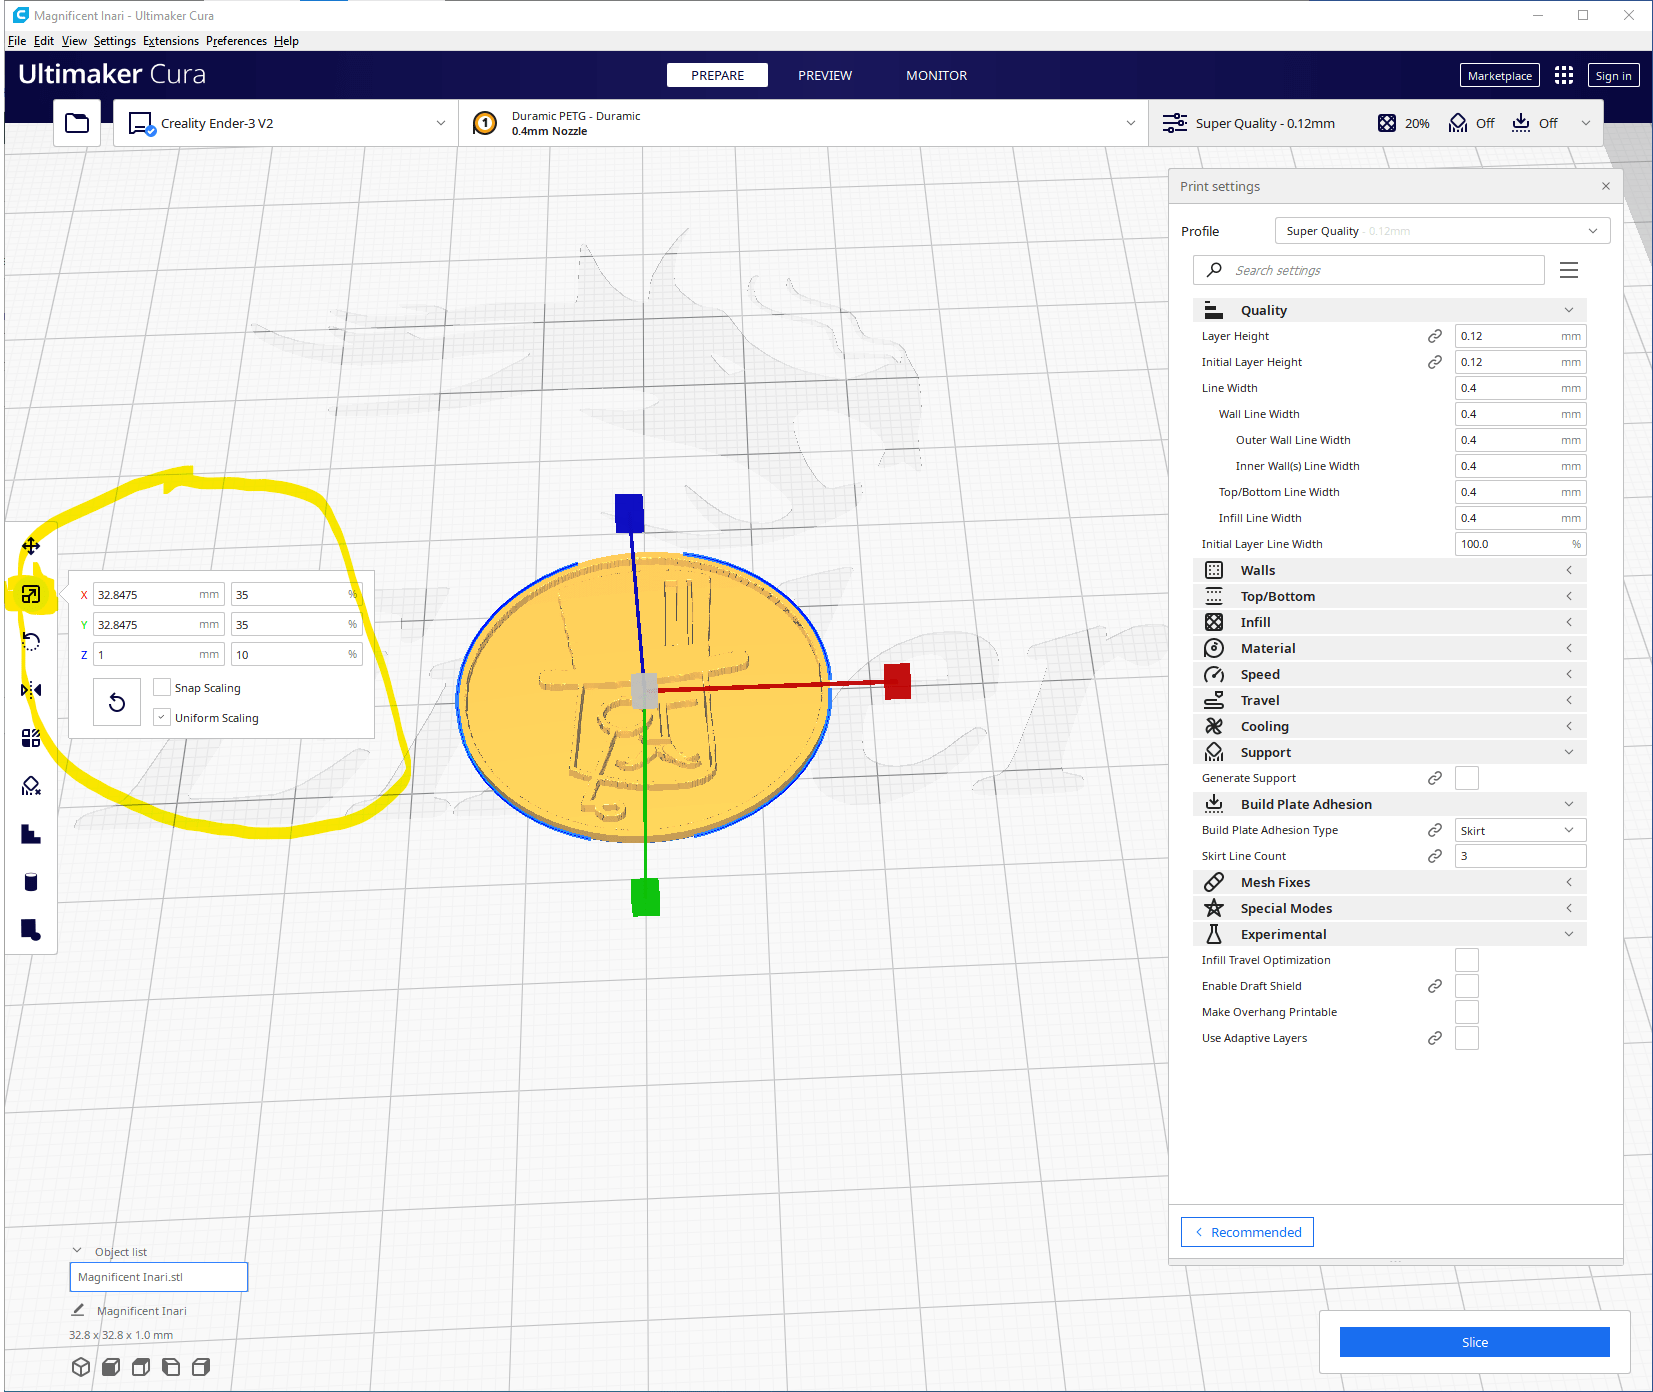This screenshot has height=1392, width=1653.
Task: Select the Mirror tool
Action: tap(31, 690)
